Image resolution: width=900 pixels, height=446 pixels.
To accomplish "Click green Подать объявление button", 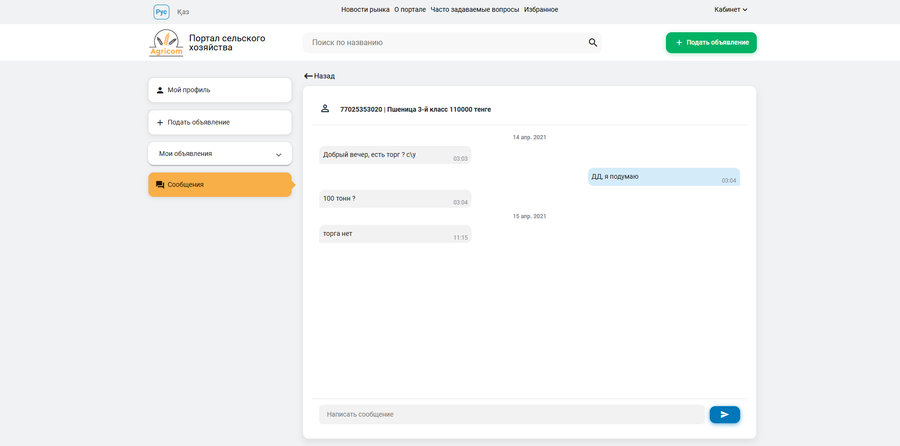I will pos(711,42).
